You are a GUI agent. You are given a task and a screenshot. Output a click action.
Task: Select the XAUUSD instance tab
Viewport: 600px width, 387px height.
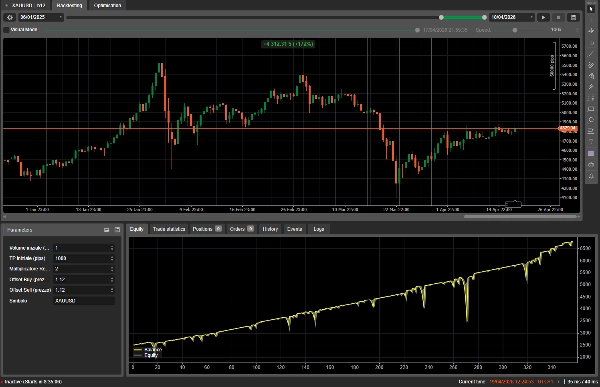(26, 5)
